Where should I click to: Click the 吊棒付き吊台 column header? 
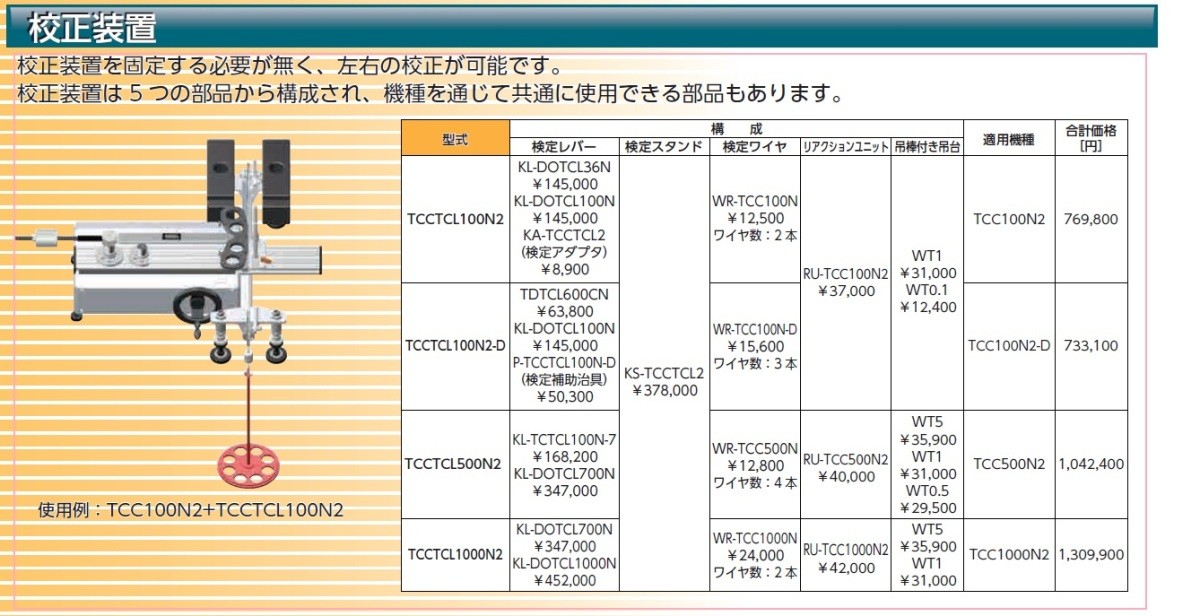(x=927, y=147)
